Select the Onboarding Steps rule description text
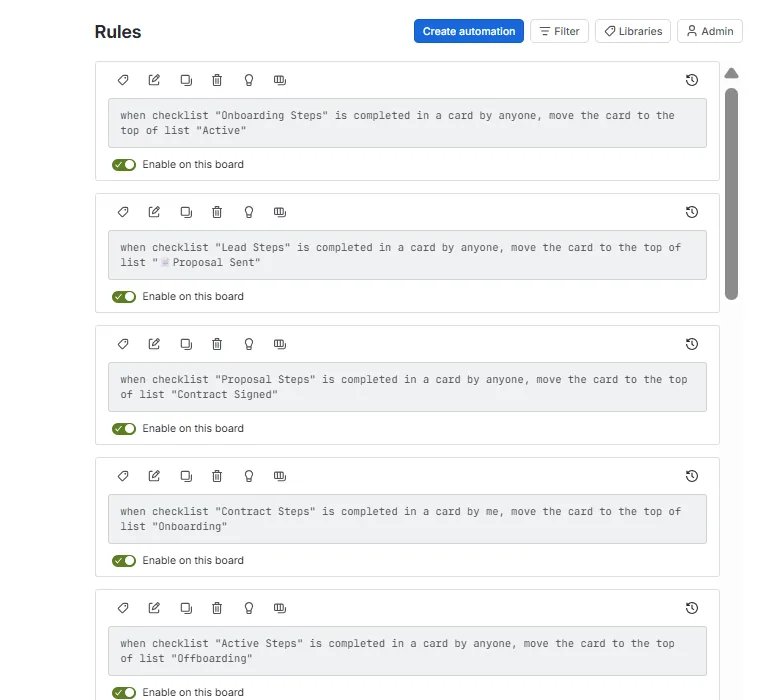The height and width of the screenshot is (700, 768). (407, 123)
